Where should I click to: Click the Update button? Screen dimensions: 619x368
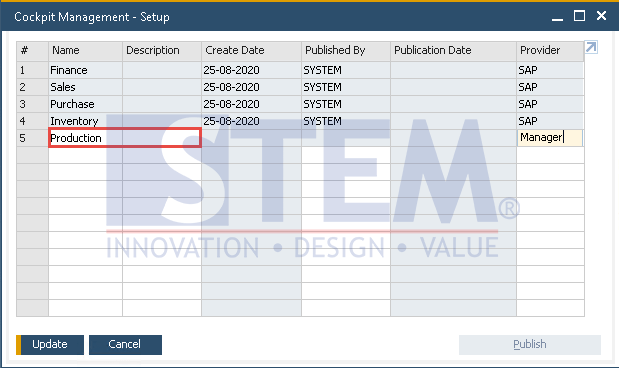[x=50, y=344]
